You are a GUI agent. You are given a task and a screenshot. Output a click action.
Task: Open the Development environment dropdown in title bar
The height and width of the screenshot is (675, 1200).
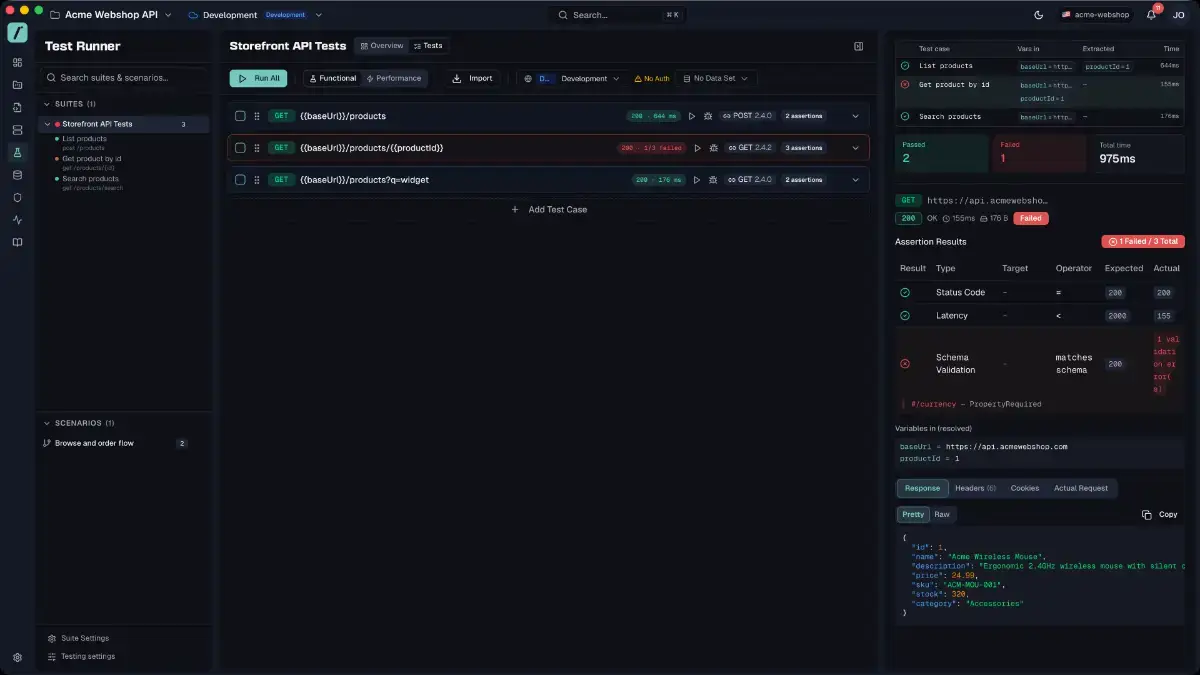255,15
